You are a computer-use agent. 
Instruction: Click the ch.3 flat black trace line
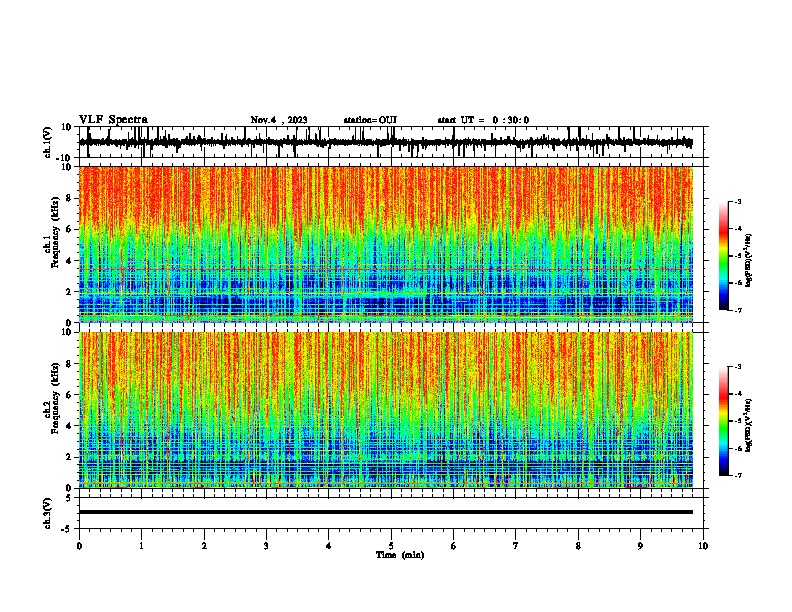coord(385,512)
